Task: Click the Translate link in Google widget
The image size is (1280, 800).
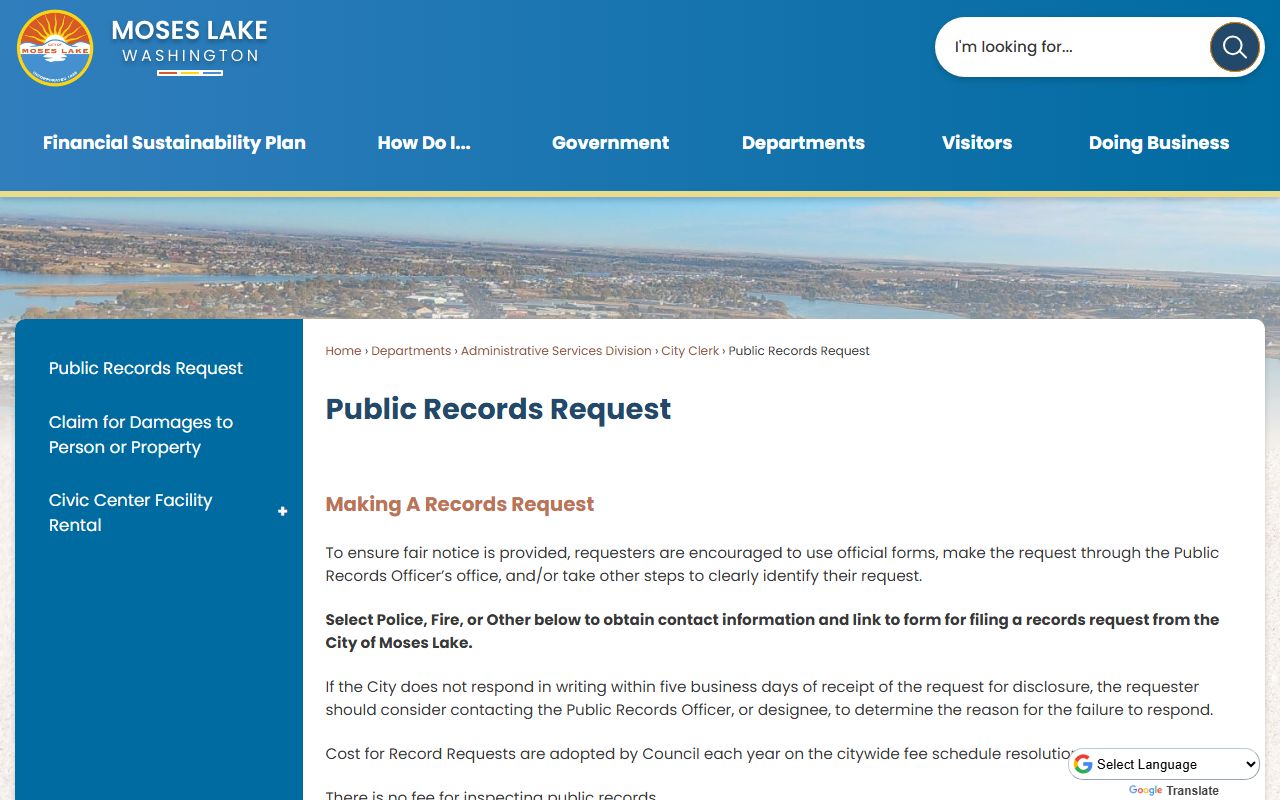Action: click(1192, 790)
